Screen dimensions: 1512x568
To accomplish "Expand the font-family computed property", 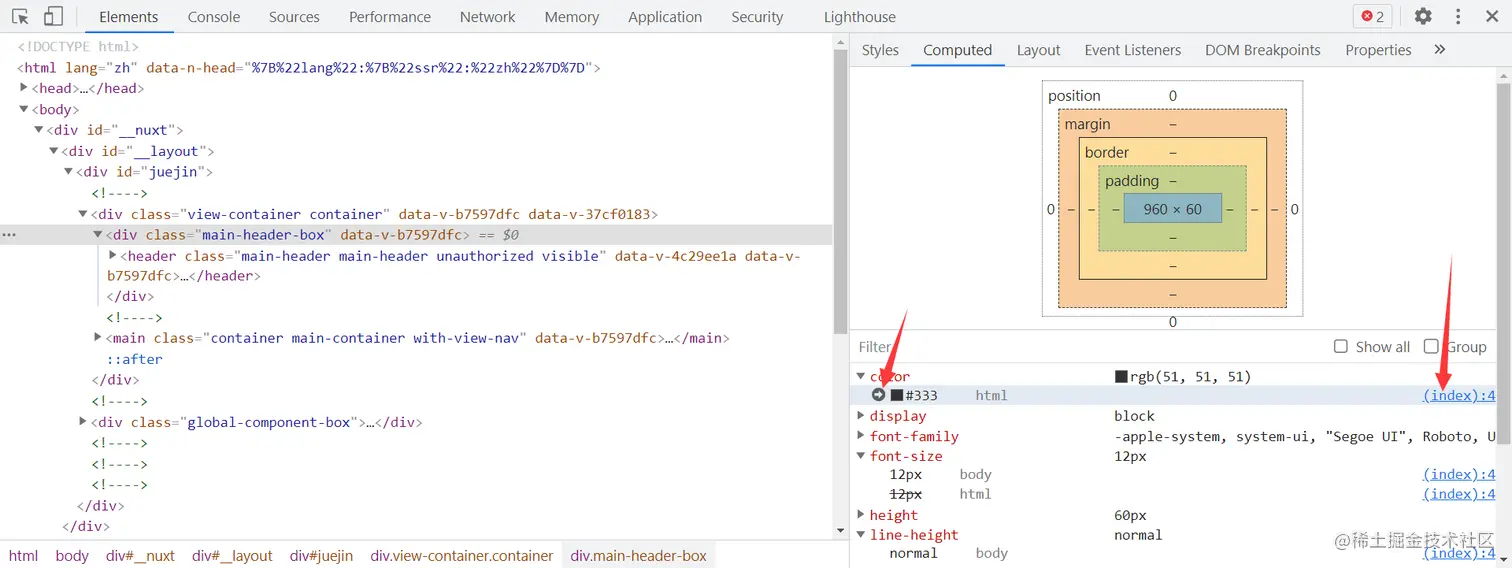I will [x=861, y=436].
